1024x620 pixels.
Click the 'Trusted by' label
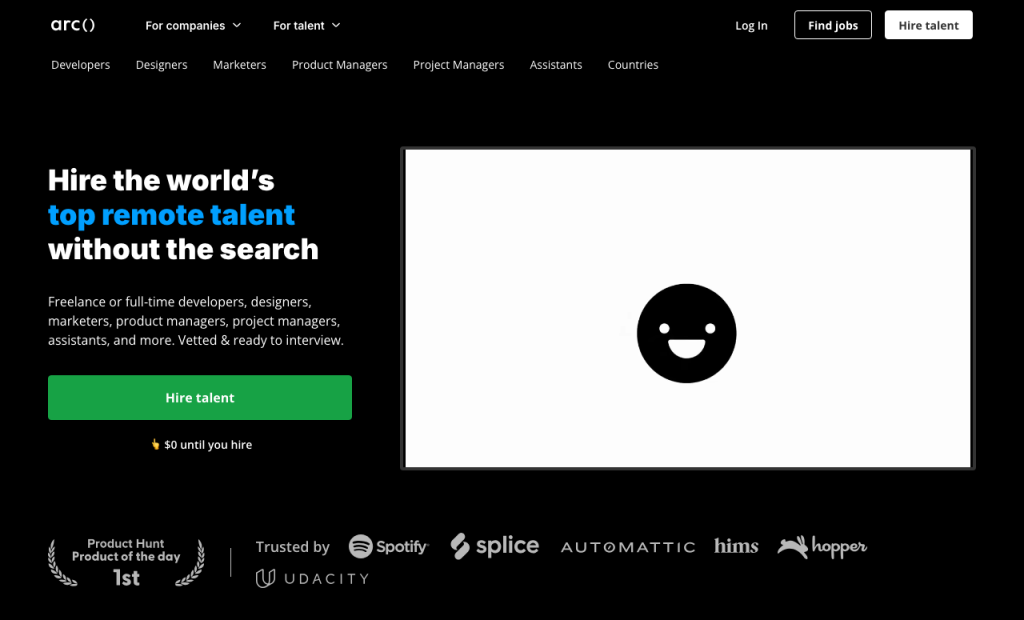pyautogui.click(x=293, y=547)
